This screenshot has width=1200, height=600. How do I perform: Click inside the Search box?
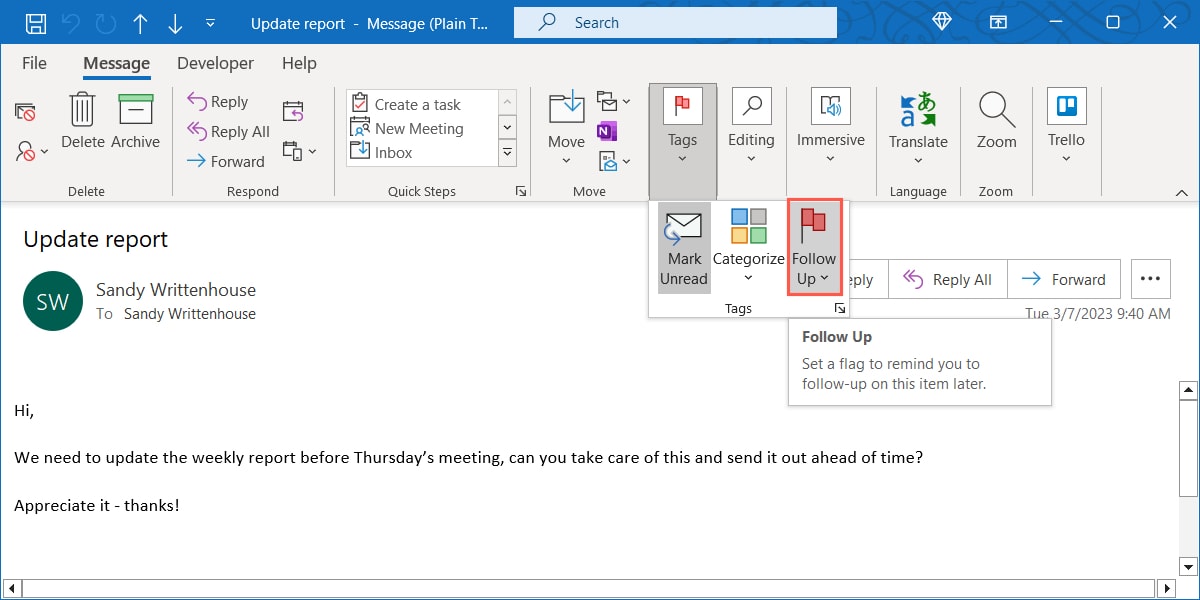(x=675, y=22)
